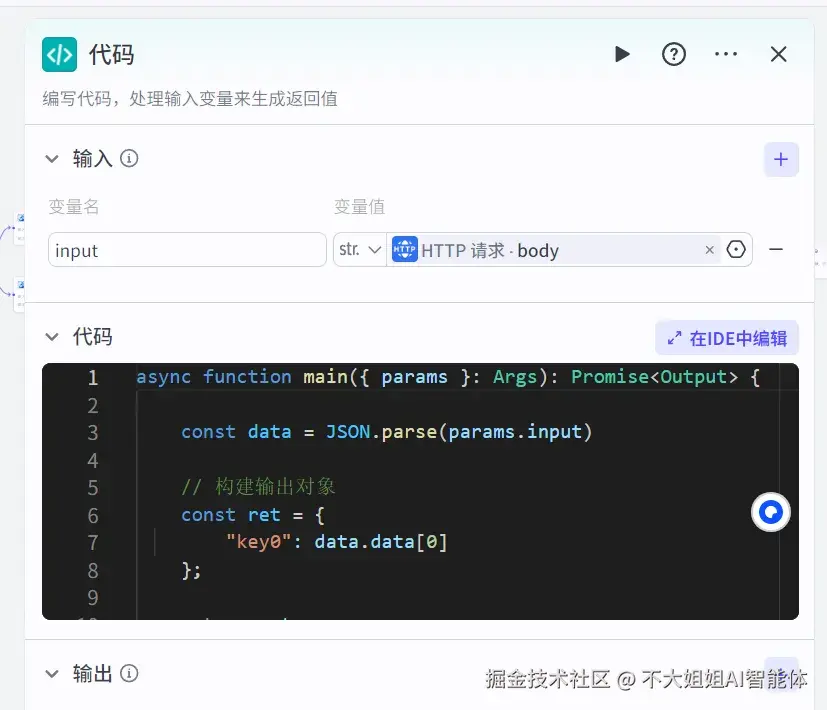827x710 pixels.
Task: Click the input variable name field
Action: (186, 250)
